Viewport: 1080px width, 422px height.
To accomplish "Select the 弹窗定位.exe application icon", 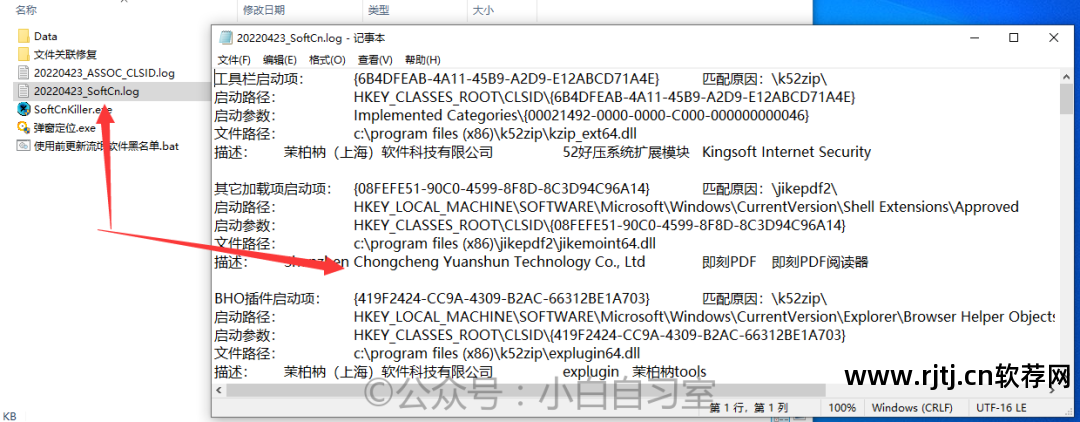I will click(23, 127).
